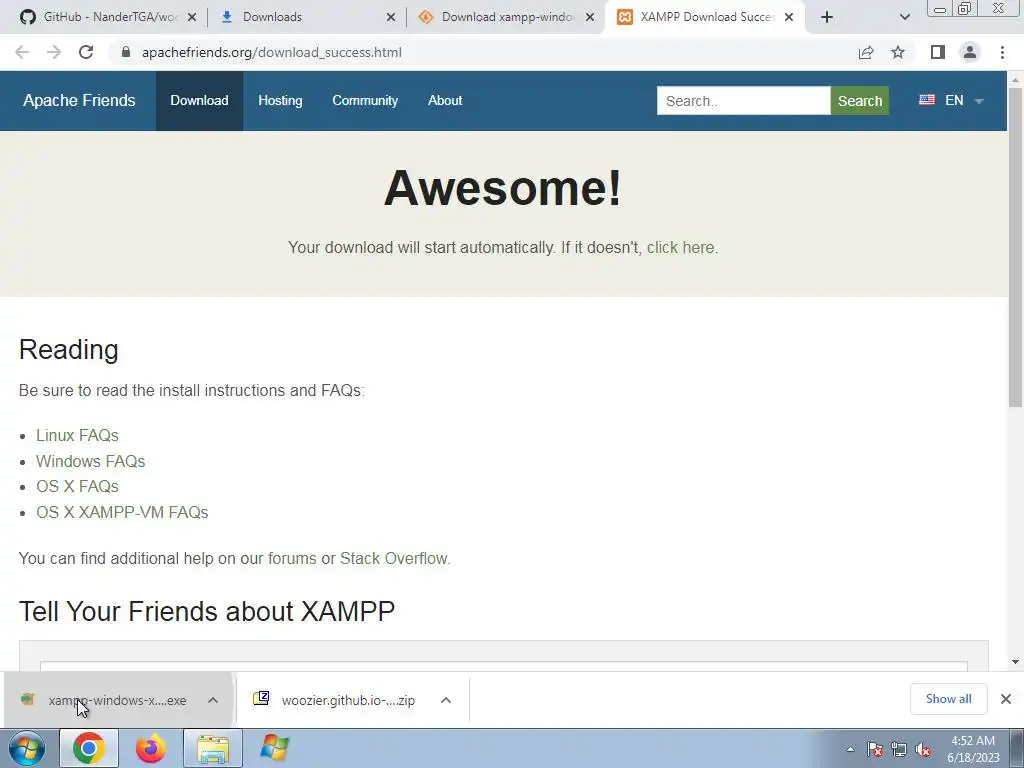Open the woozier.github.io zip download
This screenshot has width=1024, height=768.
coord(336,700)
